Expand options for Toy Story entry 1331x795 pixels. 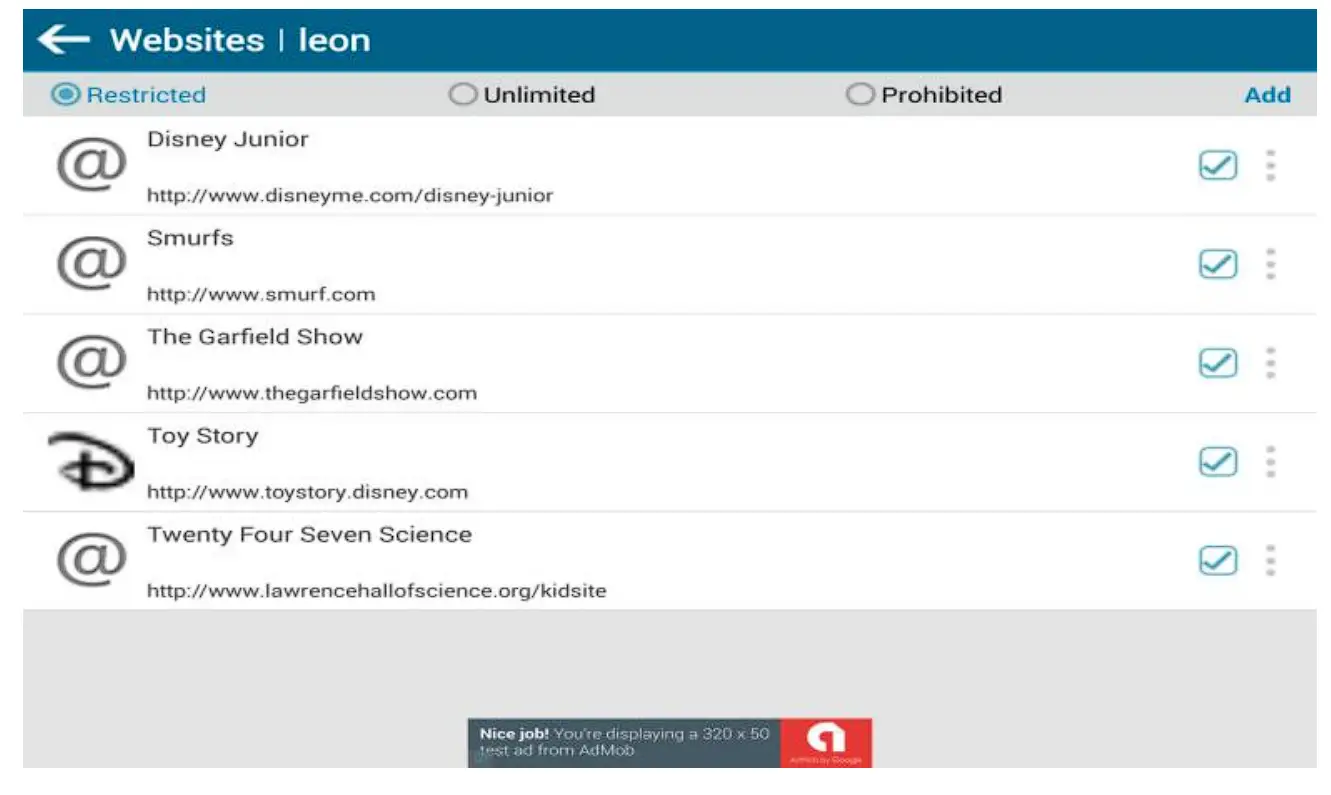click(1270, 462)
